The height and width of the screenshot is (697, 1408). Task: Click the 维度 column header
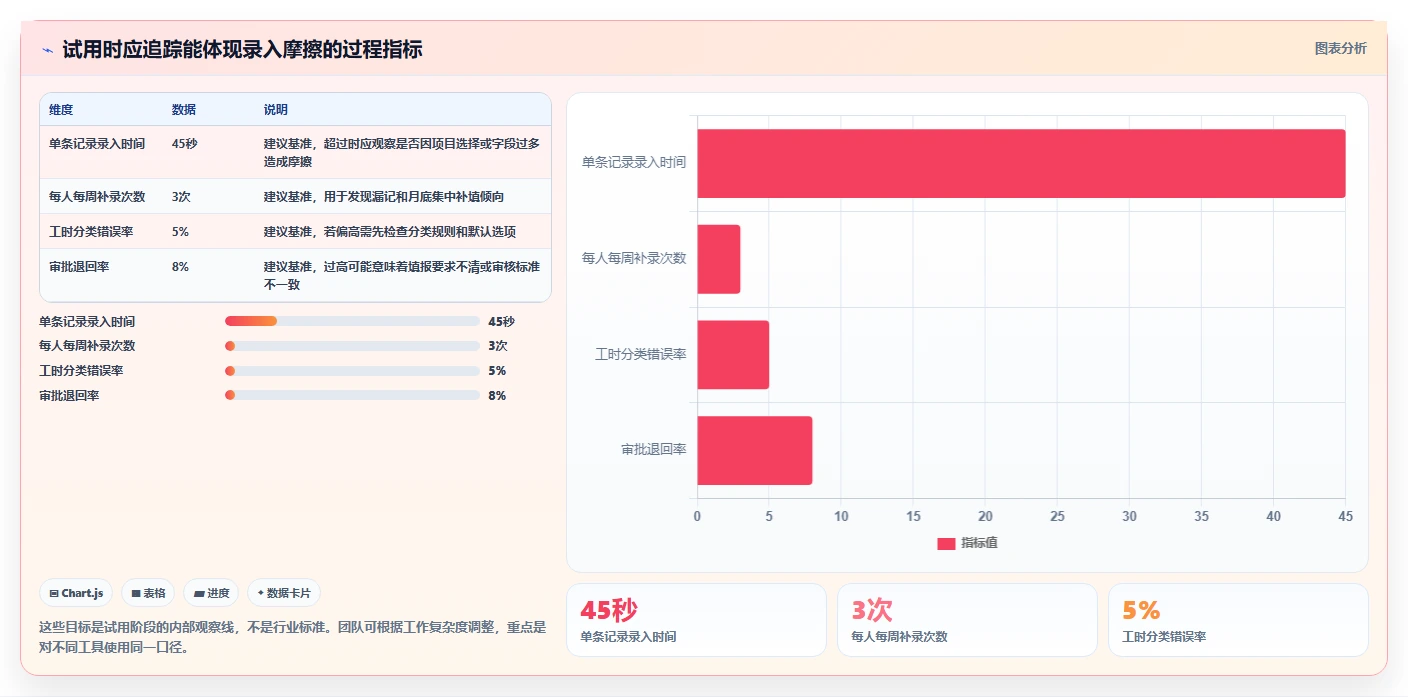61,109
